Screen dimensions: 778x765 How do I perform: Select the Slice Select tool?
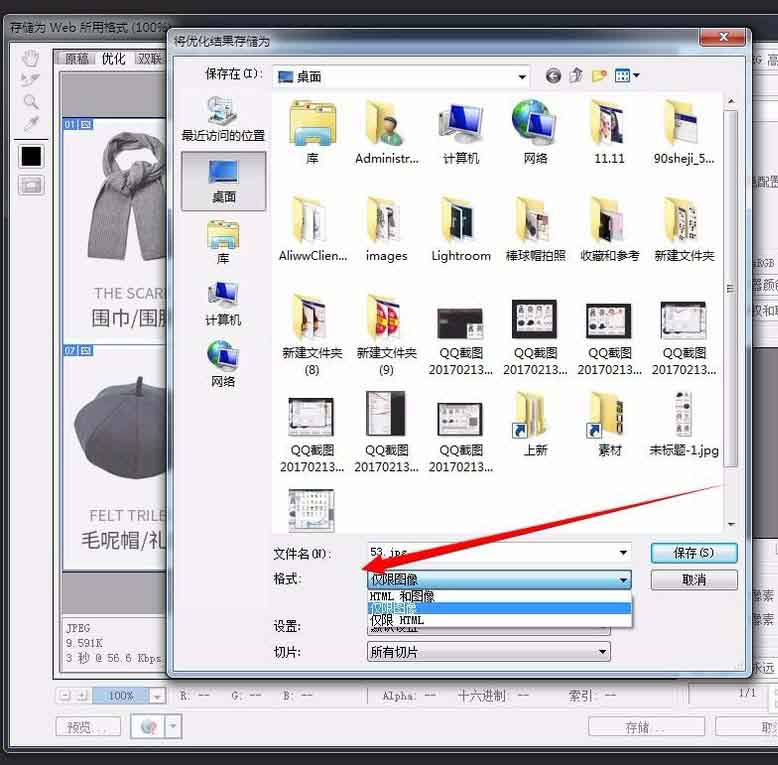point(31,80)
